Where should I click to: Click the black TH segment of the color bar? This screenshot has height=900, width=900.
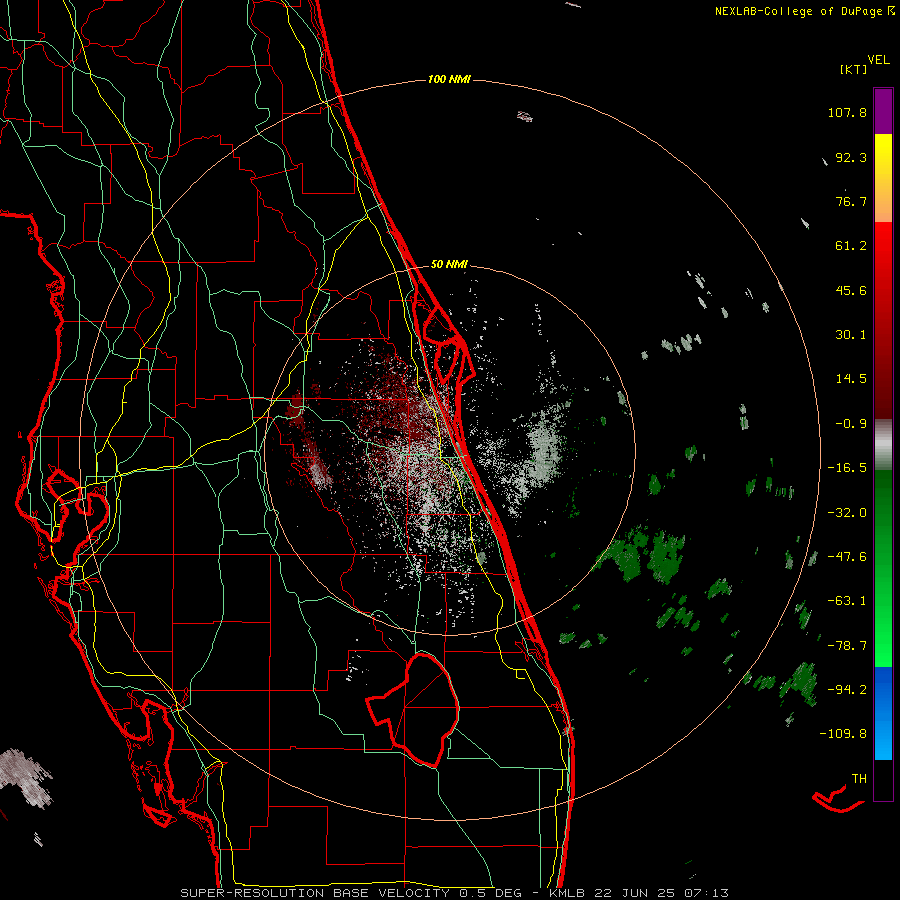pyautogui.click(x=883, y=780)
